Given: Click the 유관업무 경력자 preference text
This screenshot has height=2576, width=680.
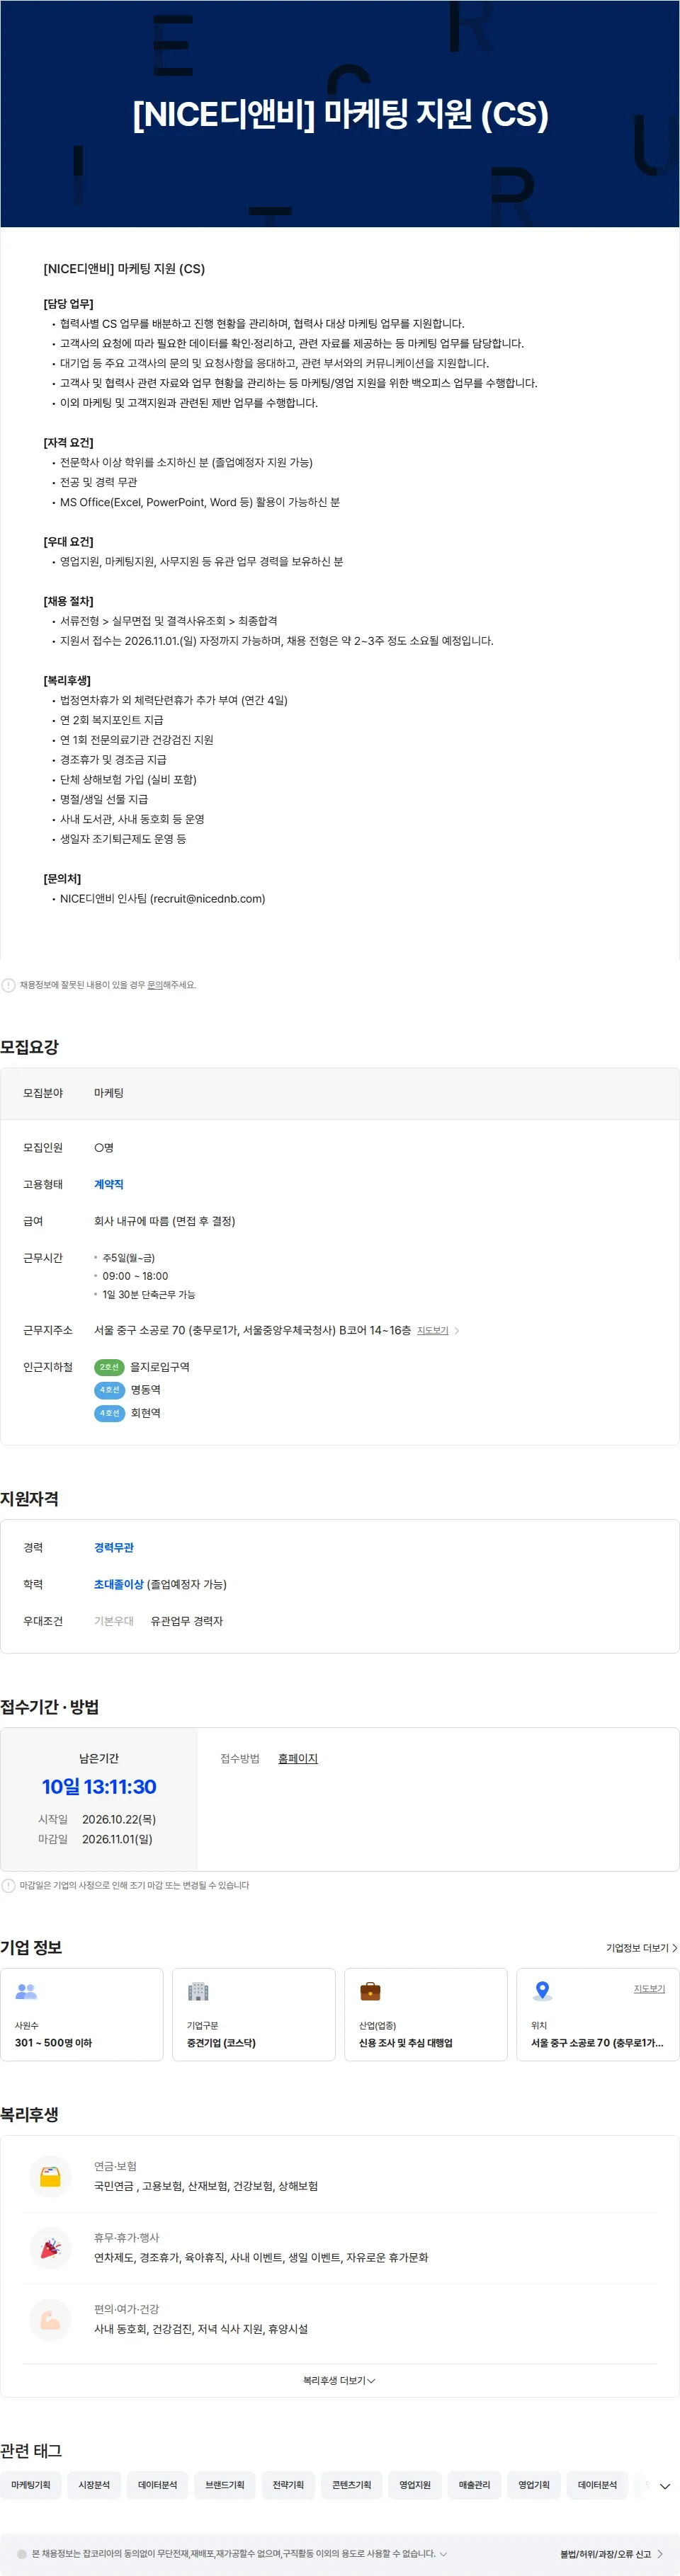Looking at the screenshot, I should pyautogui.click(x=187, y=1621).
